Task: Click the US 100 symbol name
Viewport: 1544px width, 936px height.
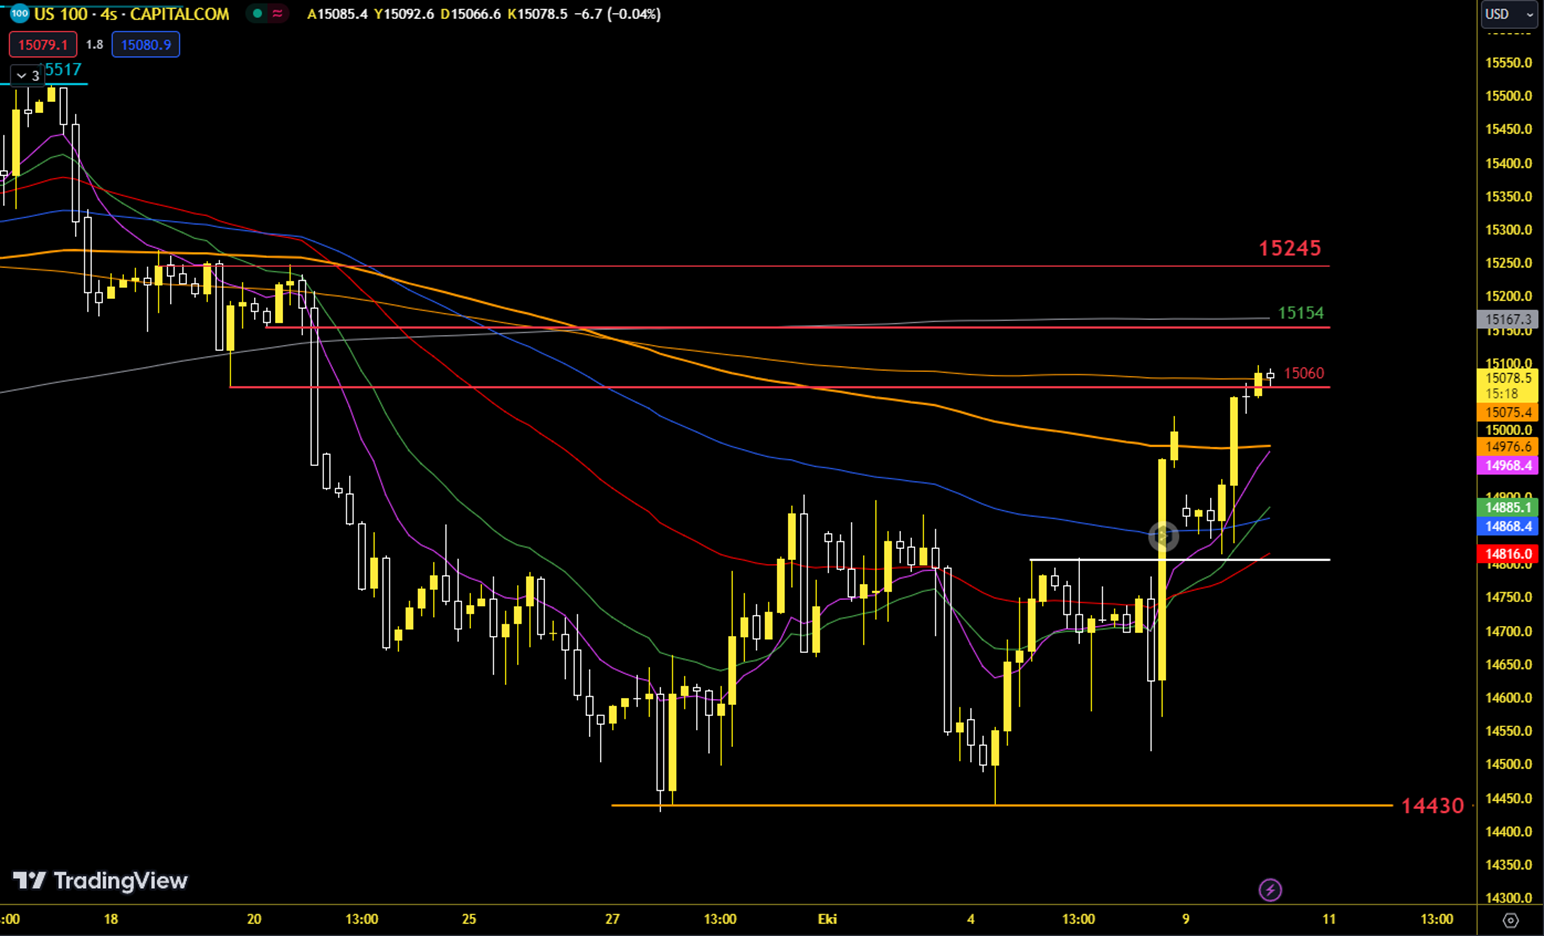Action: click(63, 14)
